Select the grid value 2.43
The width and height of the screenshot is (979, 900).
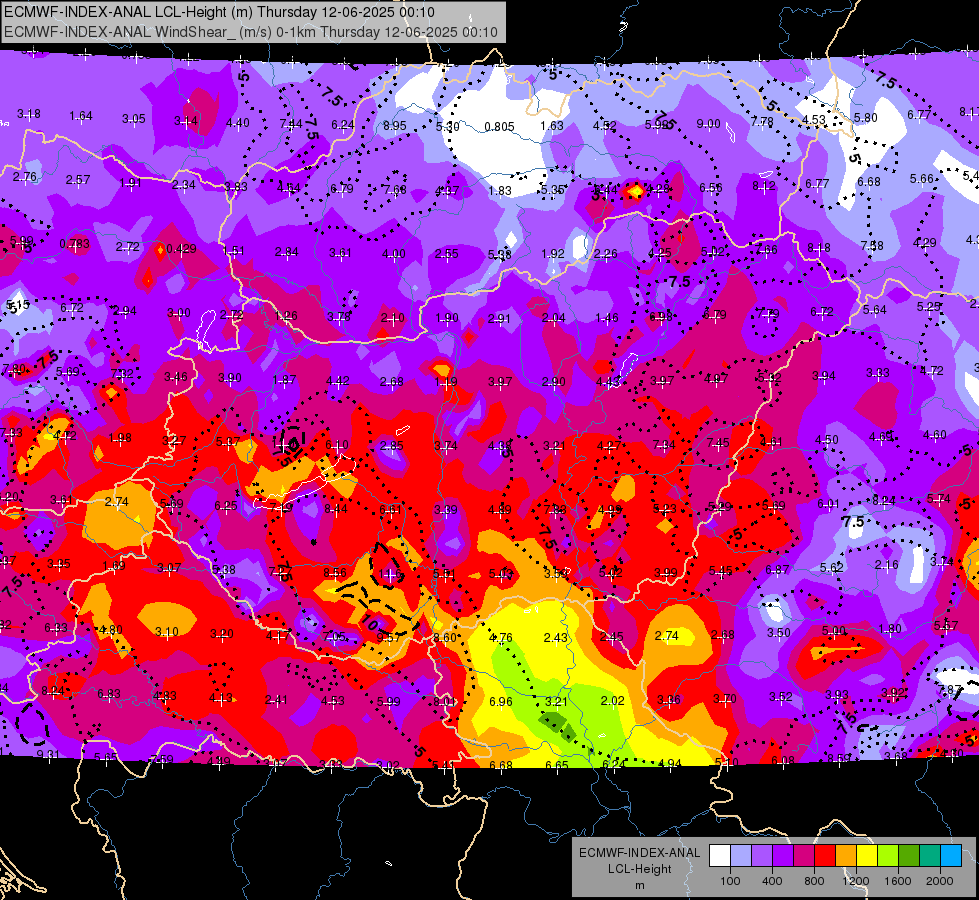(x=556, y=637)
